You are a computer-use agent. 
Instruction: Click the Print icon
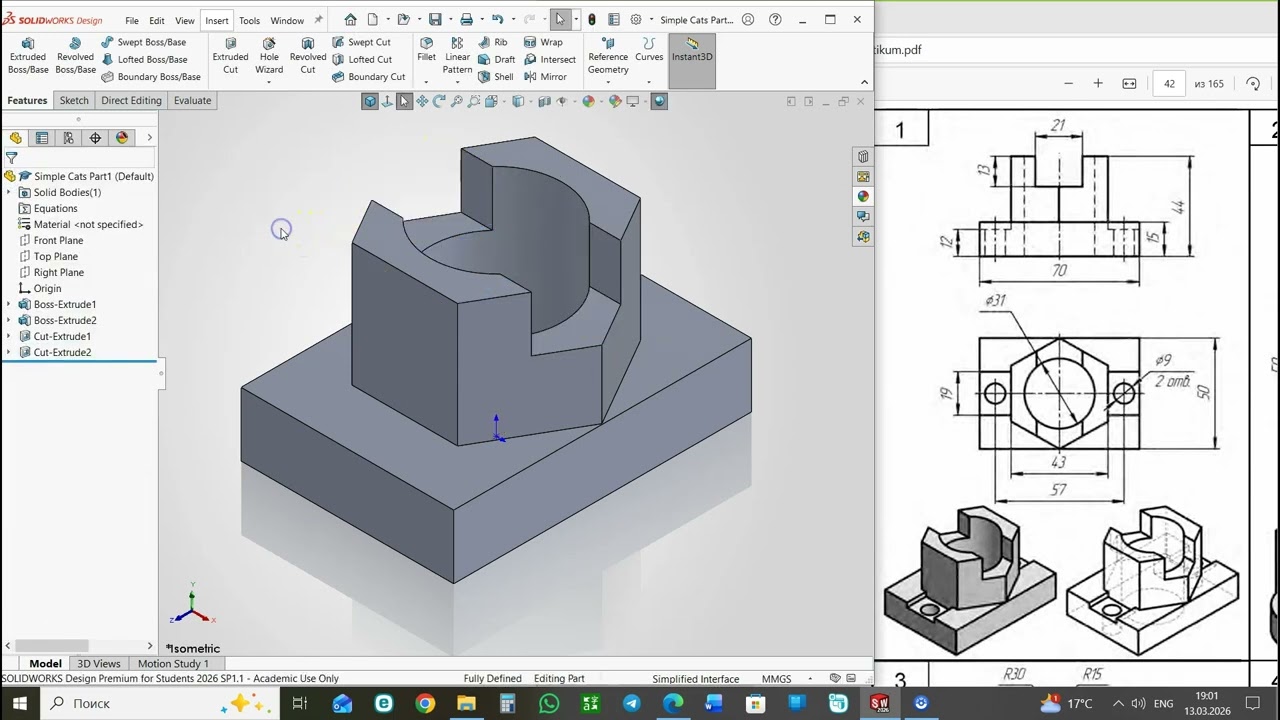tap(466, 20)
